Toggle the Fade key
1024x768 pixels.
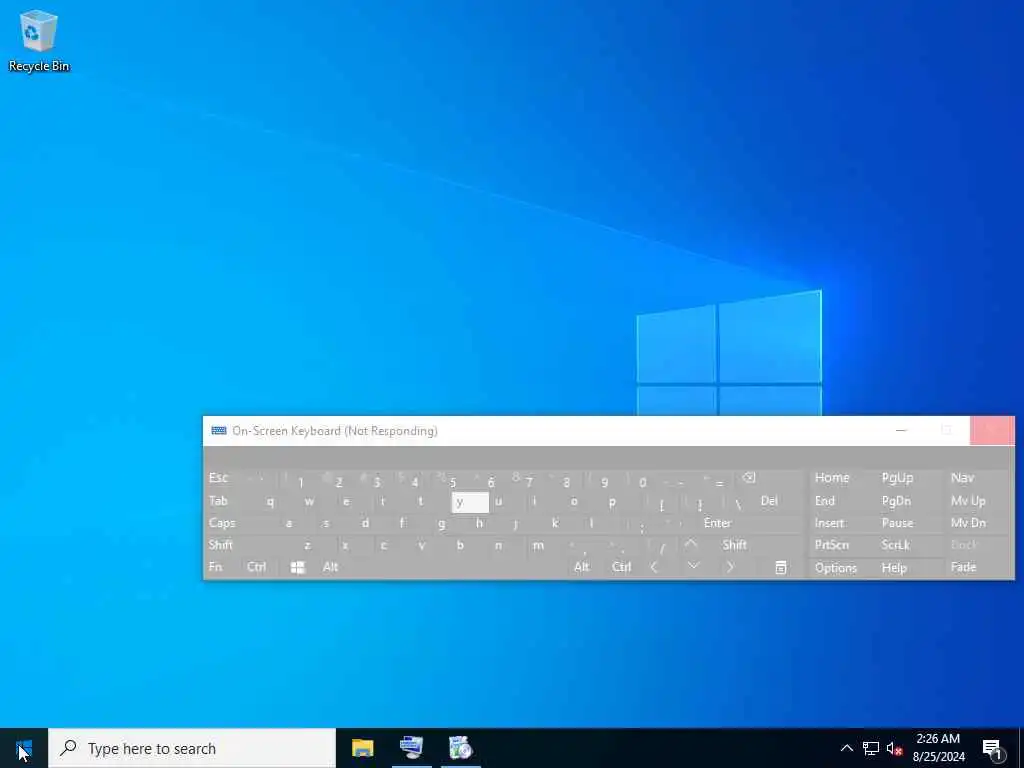pos(963,567)
